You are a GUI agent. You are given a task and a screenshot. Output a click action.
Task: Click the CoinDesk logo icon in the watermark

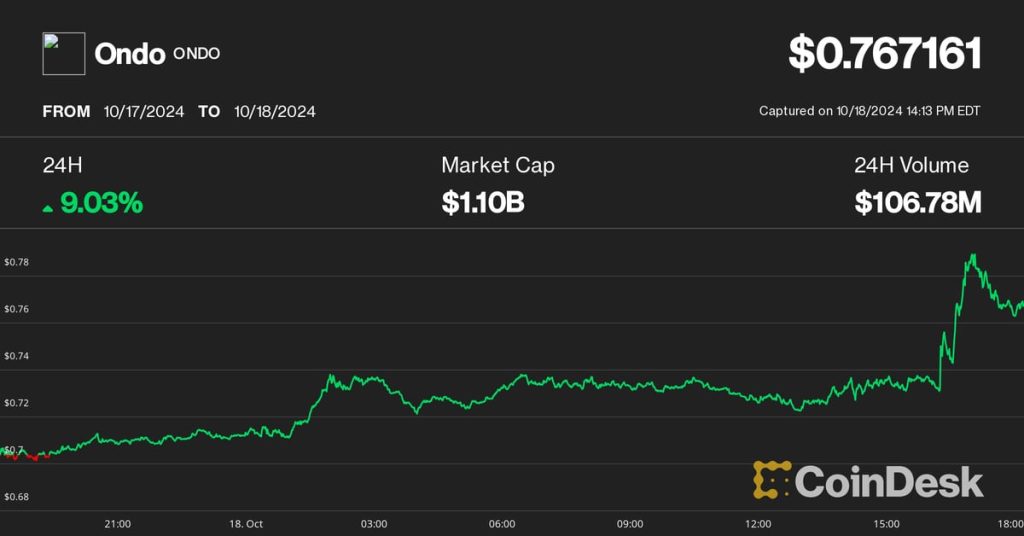[772, 481]
